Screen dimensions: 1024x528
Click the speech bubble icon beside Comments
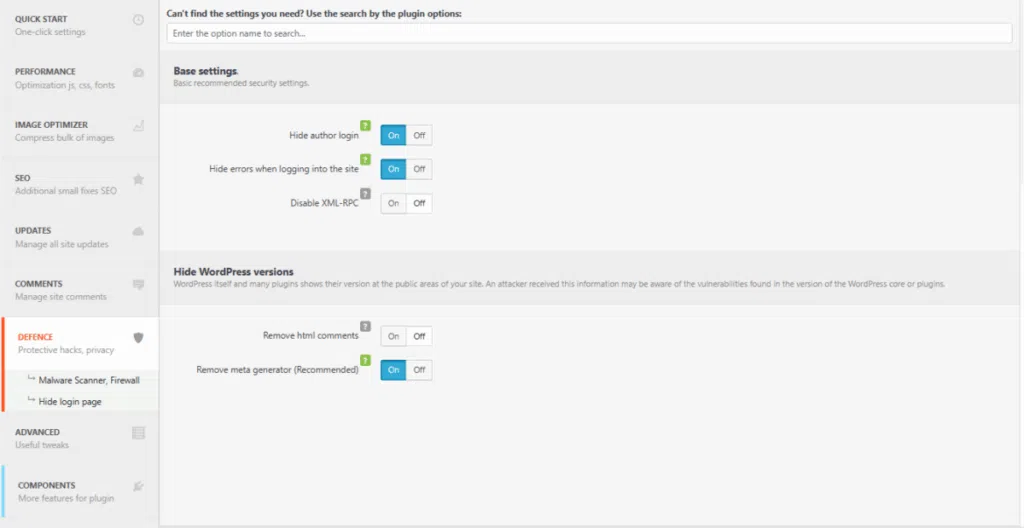tap(138, 285)
